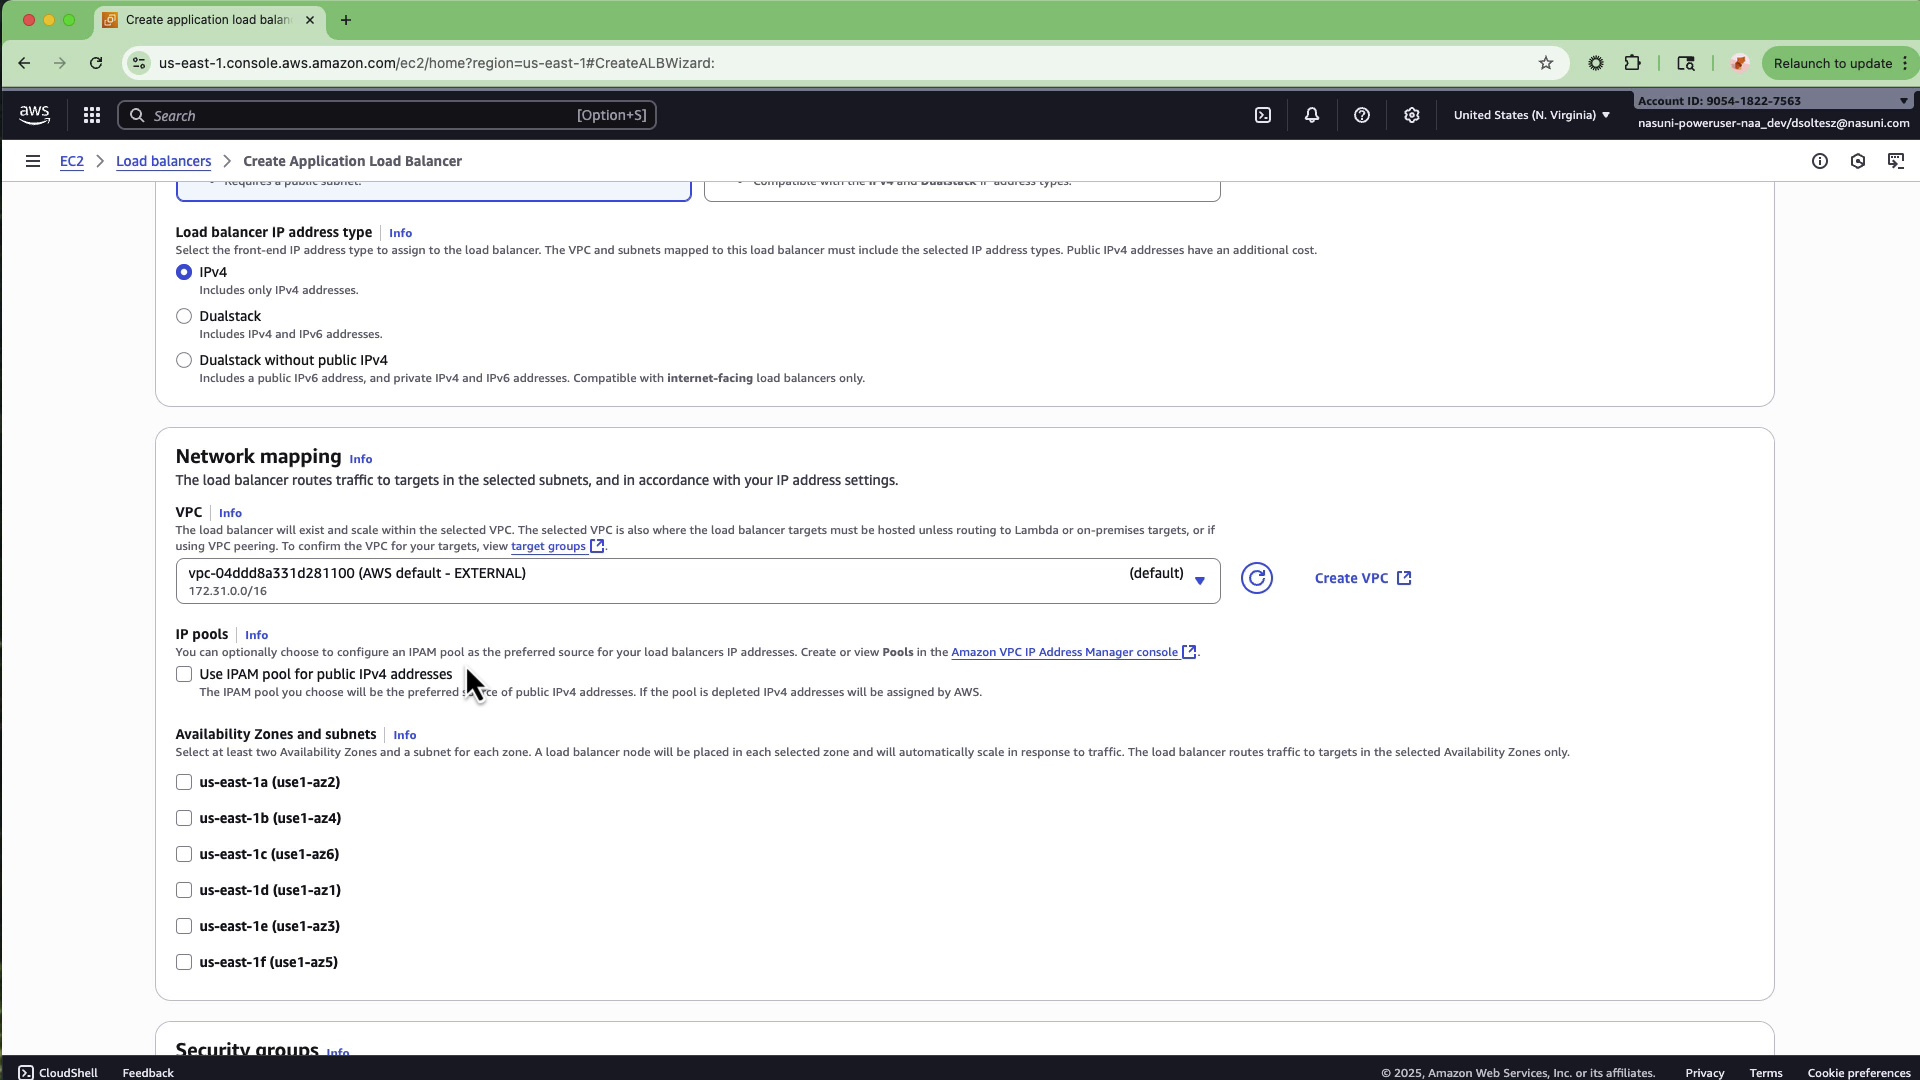Open the AWS settings gear
The width and height of the screenshot is (1920, 1080).
point(1412,115)
